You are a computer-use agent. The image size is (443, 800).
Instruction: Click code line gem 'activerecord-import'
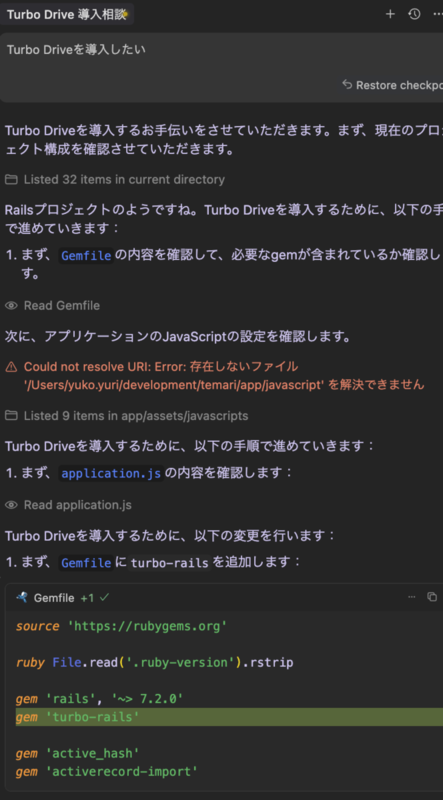point(107,771)
